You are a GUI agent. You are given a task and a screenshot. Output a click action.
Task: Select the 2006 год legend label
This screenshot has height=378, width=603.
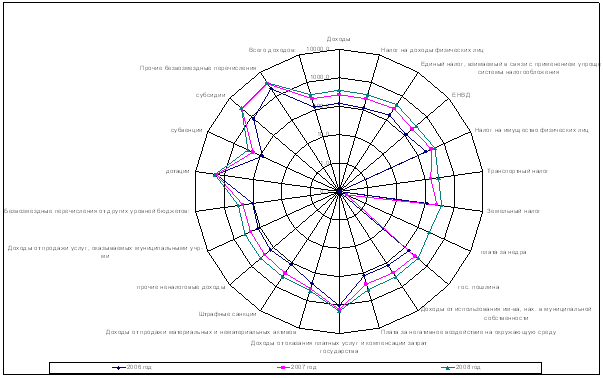(139, 367)
